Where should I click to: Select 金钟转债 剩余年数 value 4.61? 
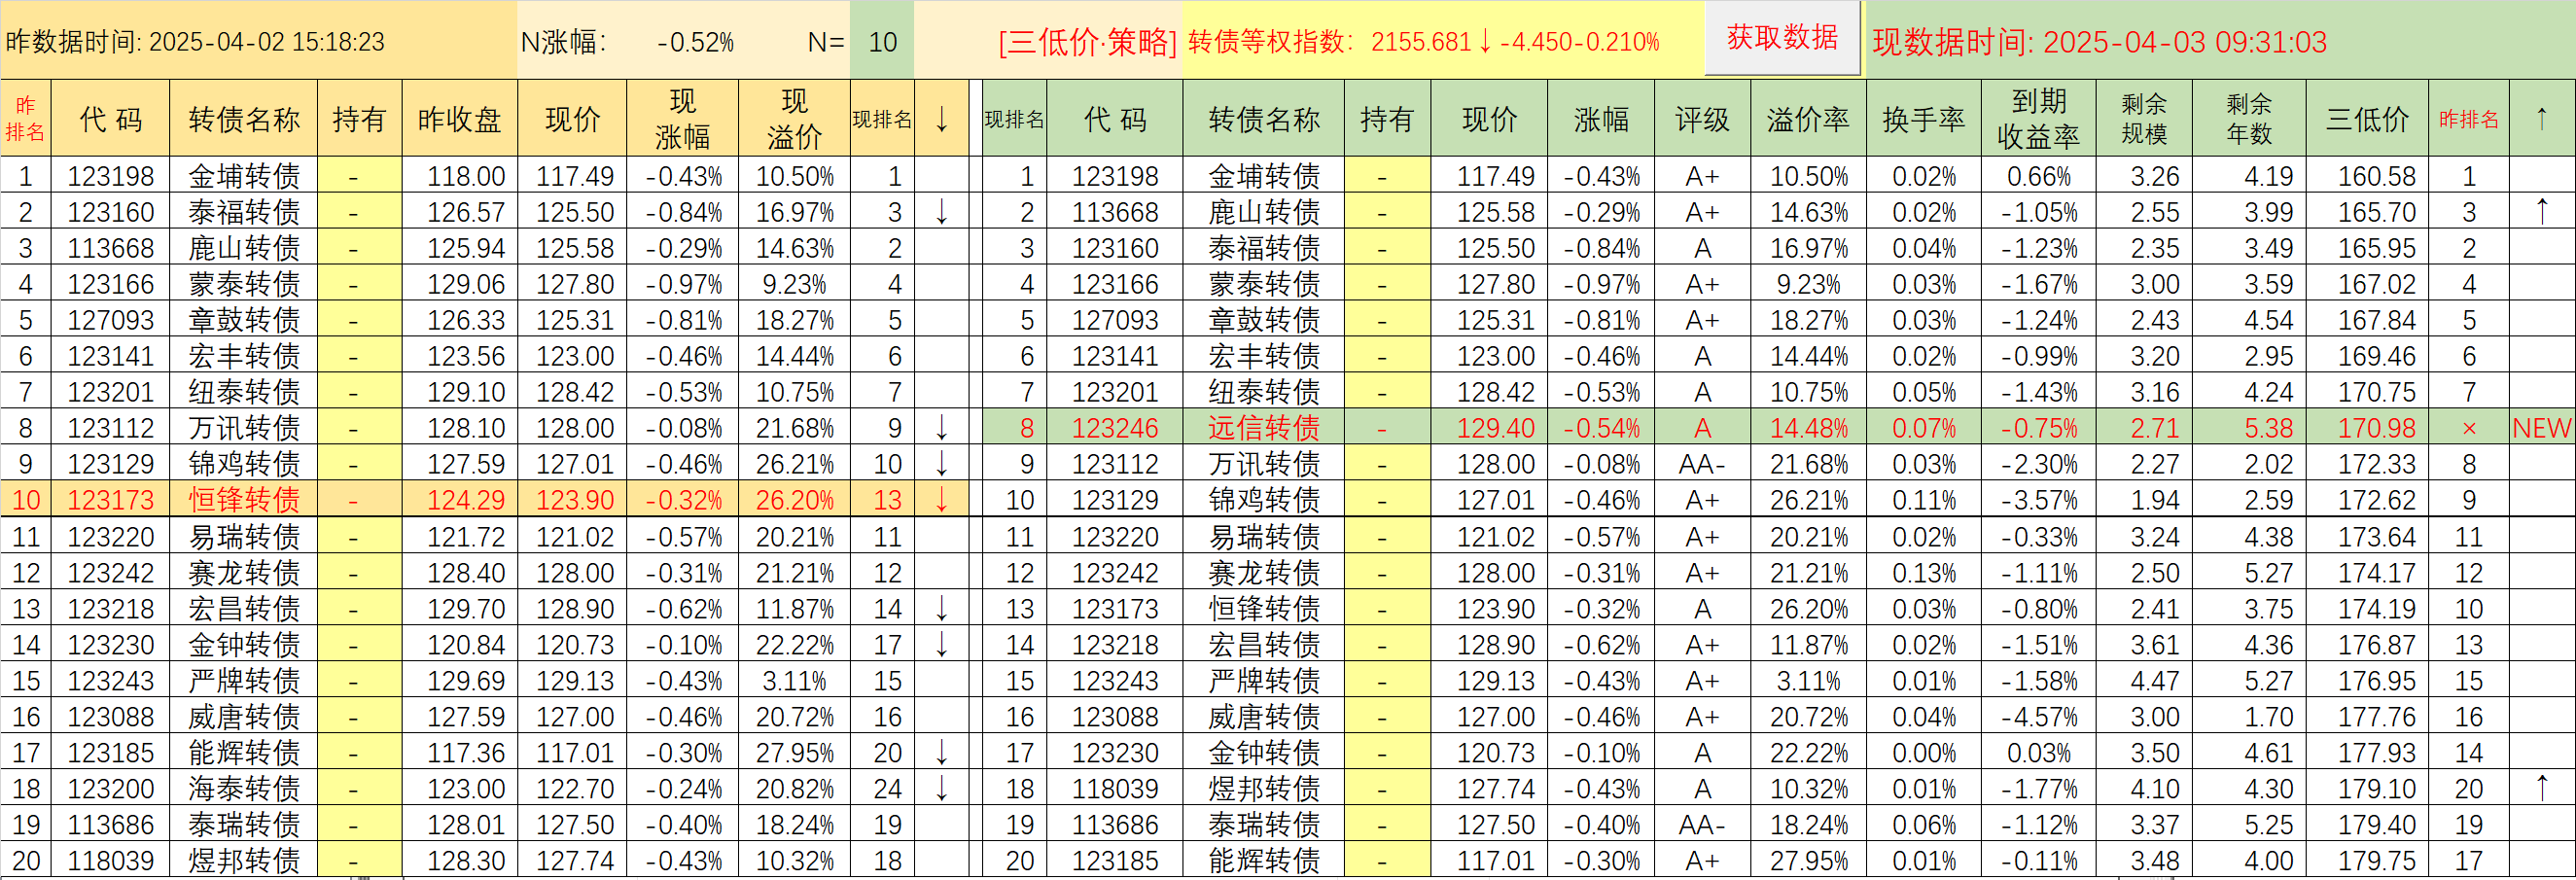click(x=2249, y=753)
